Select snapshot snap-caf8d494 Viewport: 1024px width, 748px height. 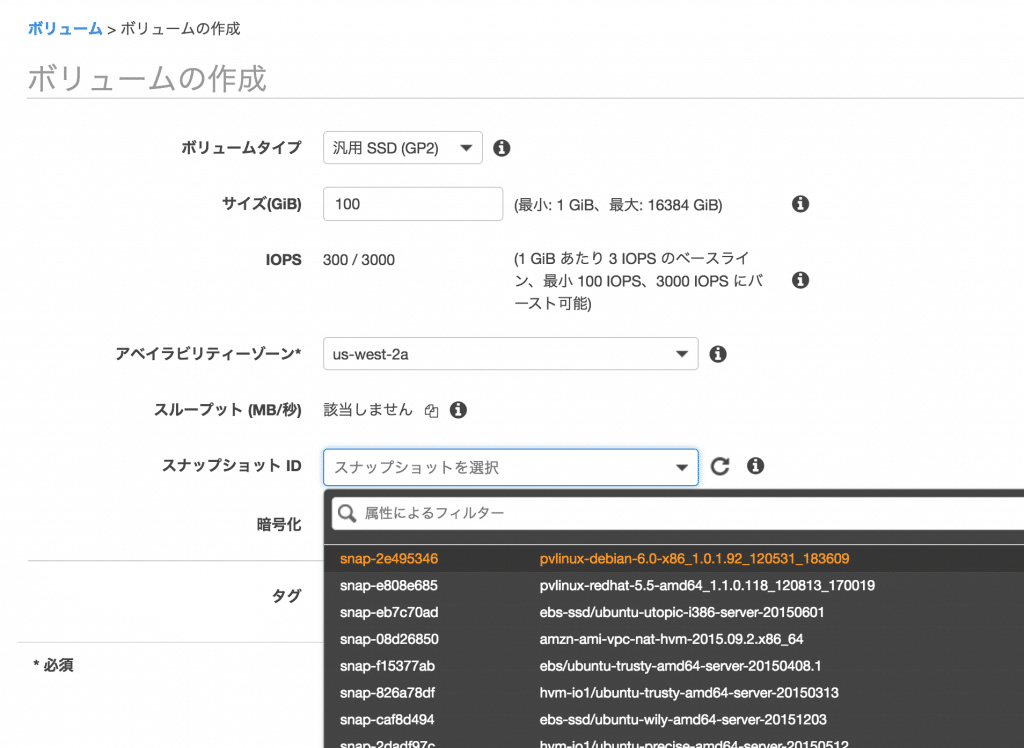click(x=674, y=719)
